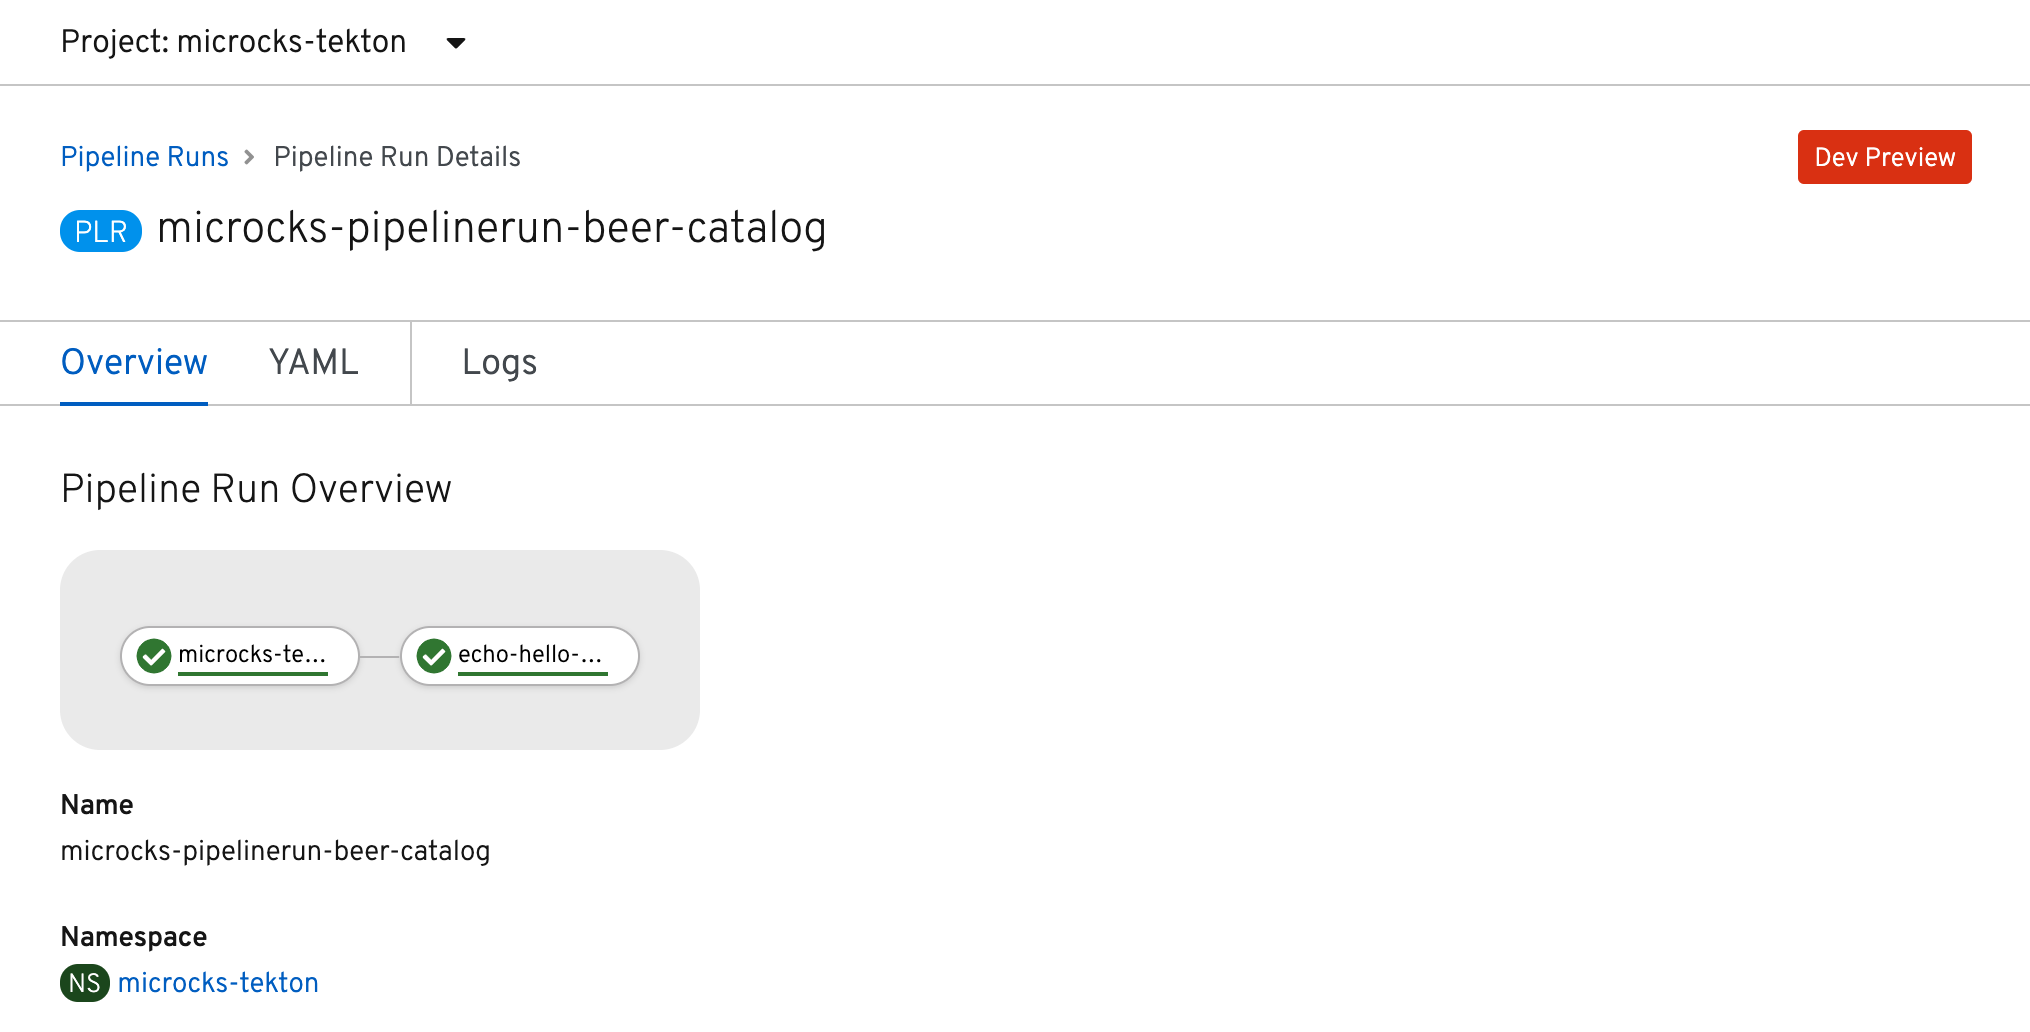Select the pipeline run name text under Name
This screenshot has height=1032, width=2030.
[x=276, y=851]
